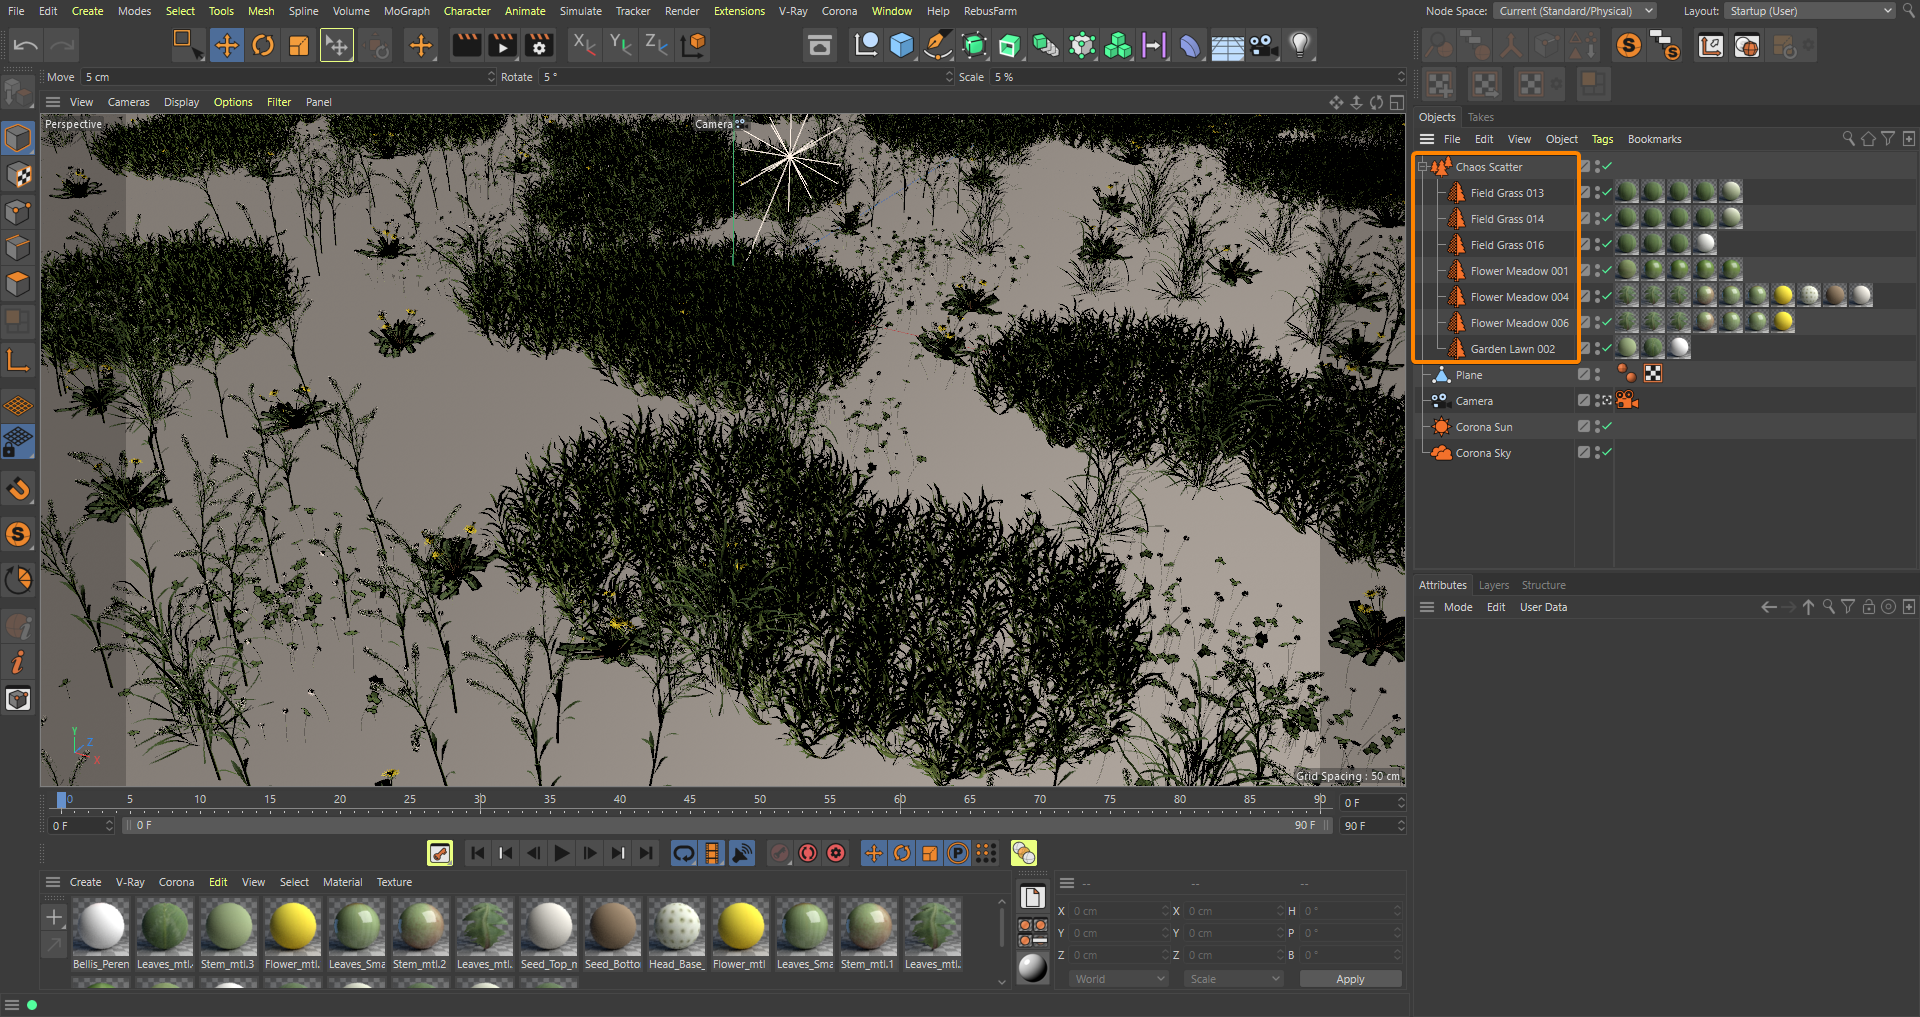Open the MoGraph menu
The height and width of the screenshot is (1017, 1920).
[406, 11]
